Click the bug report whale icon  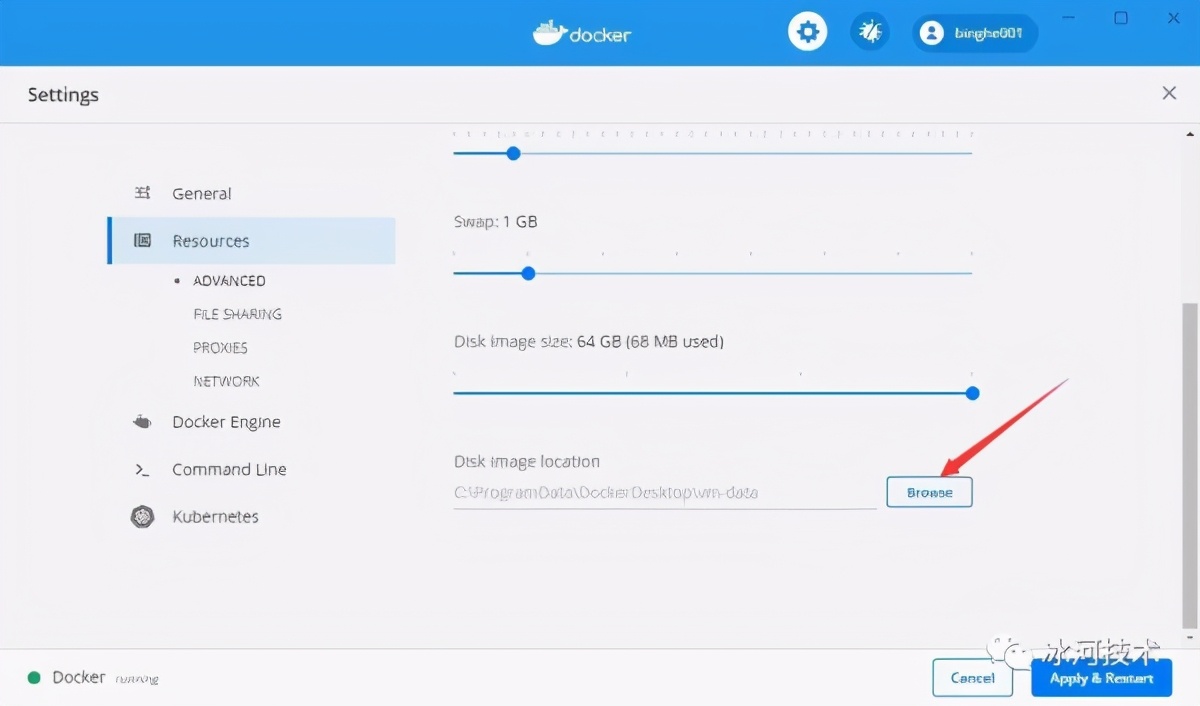[870, 31]
